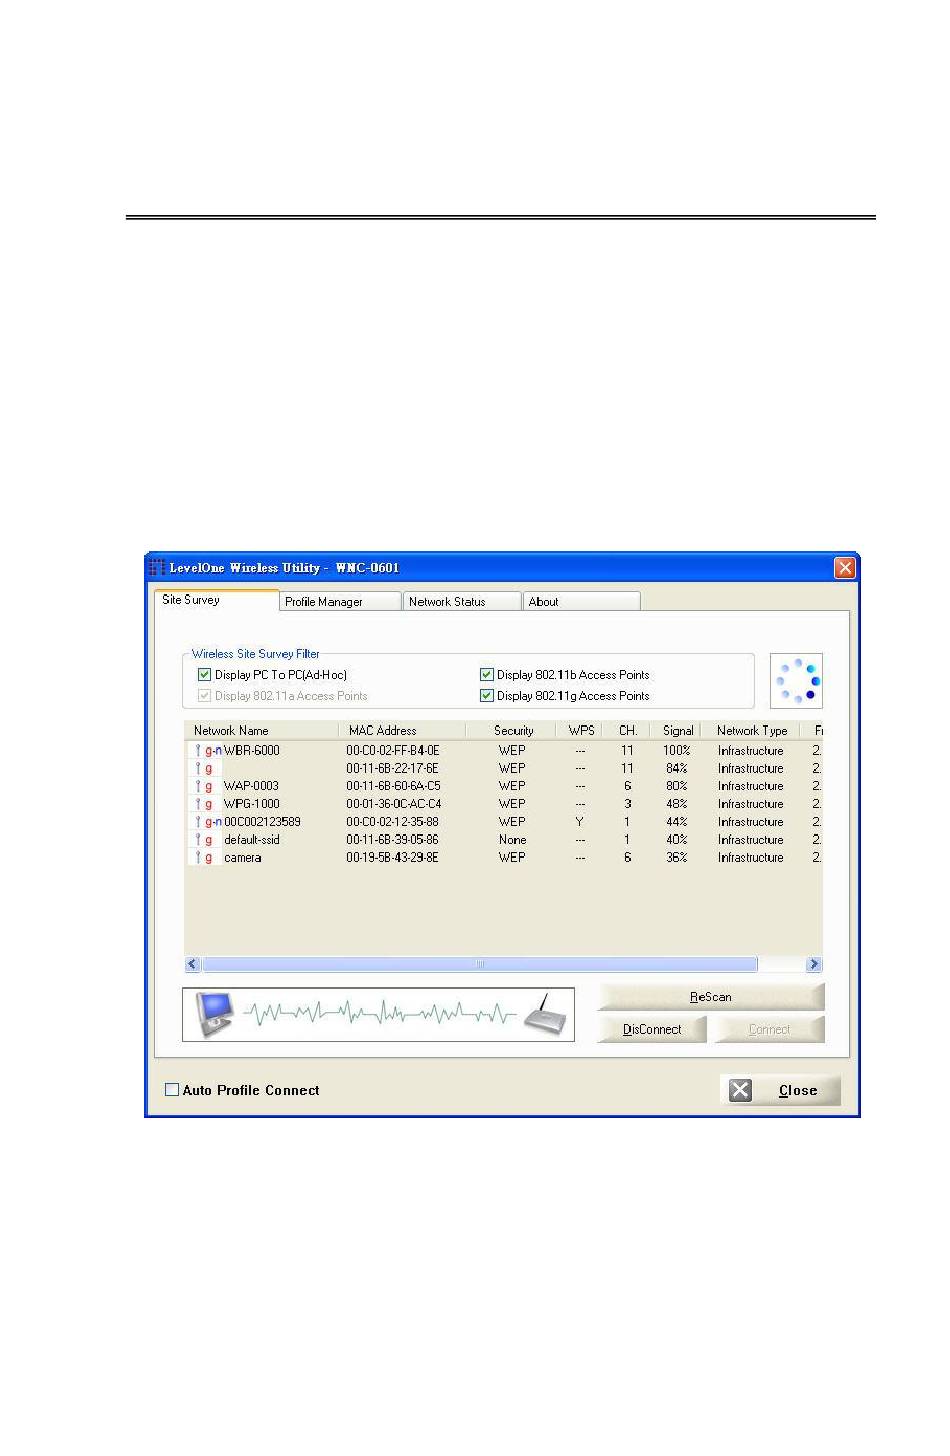Click the computer monitor icon in signal panel
Screen dimensions: 950x1456
point(214,1014)
